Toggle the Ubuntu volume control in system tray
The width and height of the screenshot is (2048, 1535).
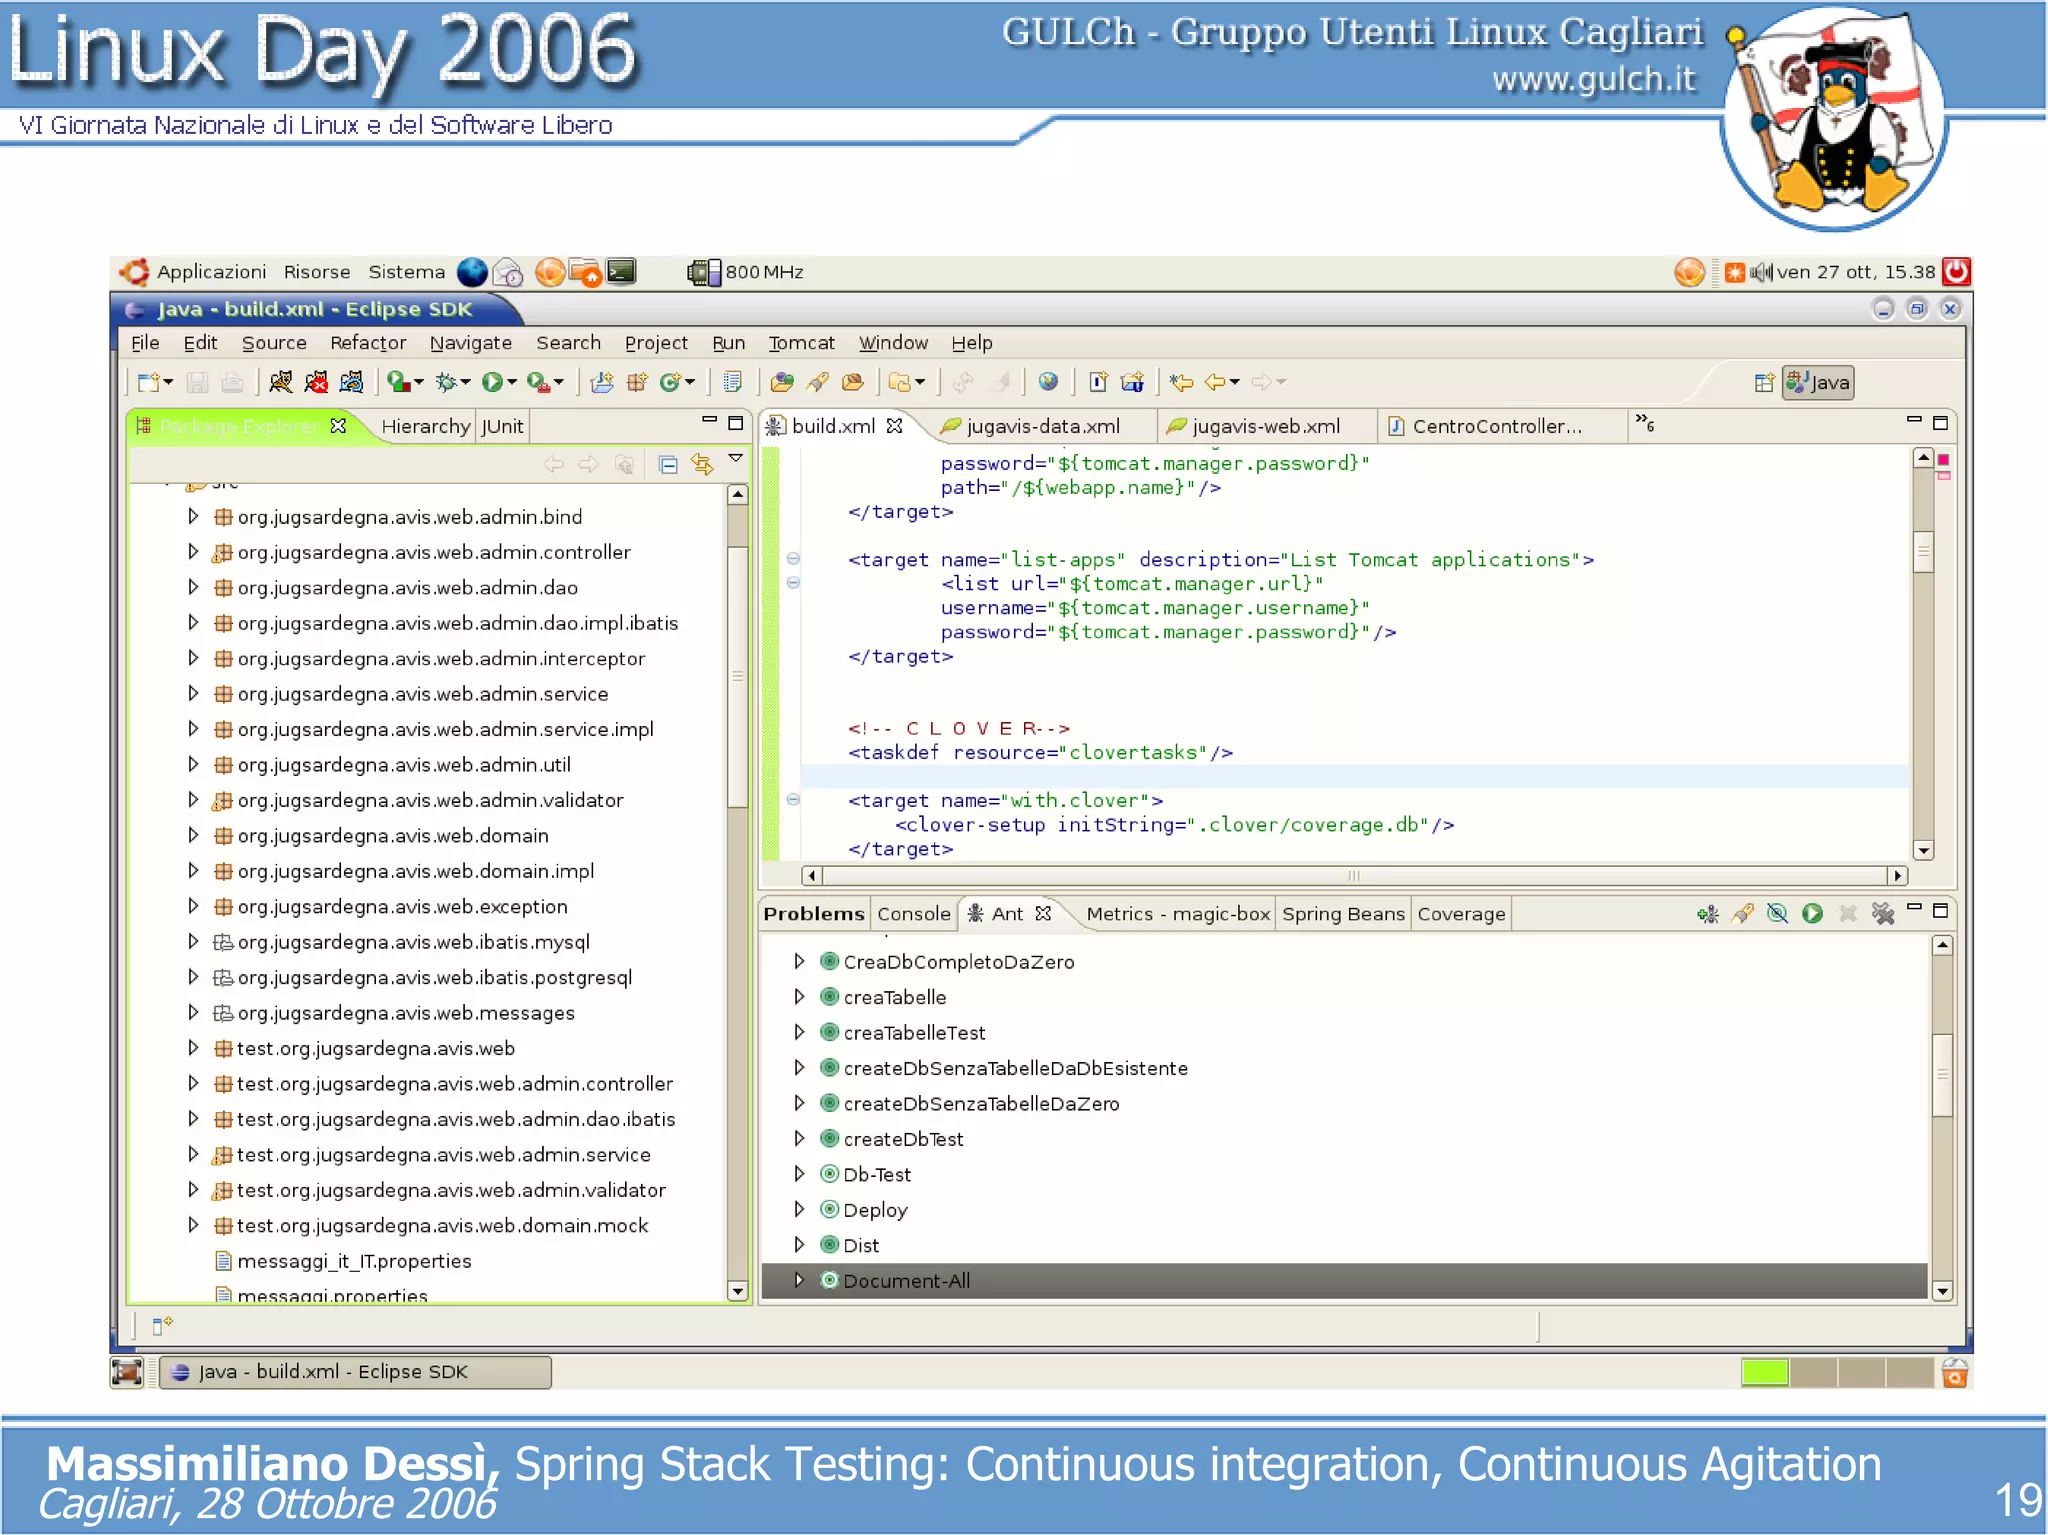click(1761, 272)
